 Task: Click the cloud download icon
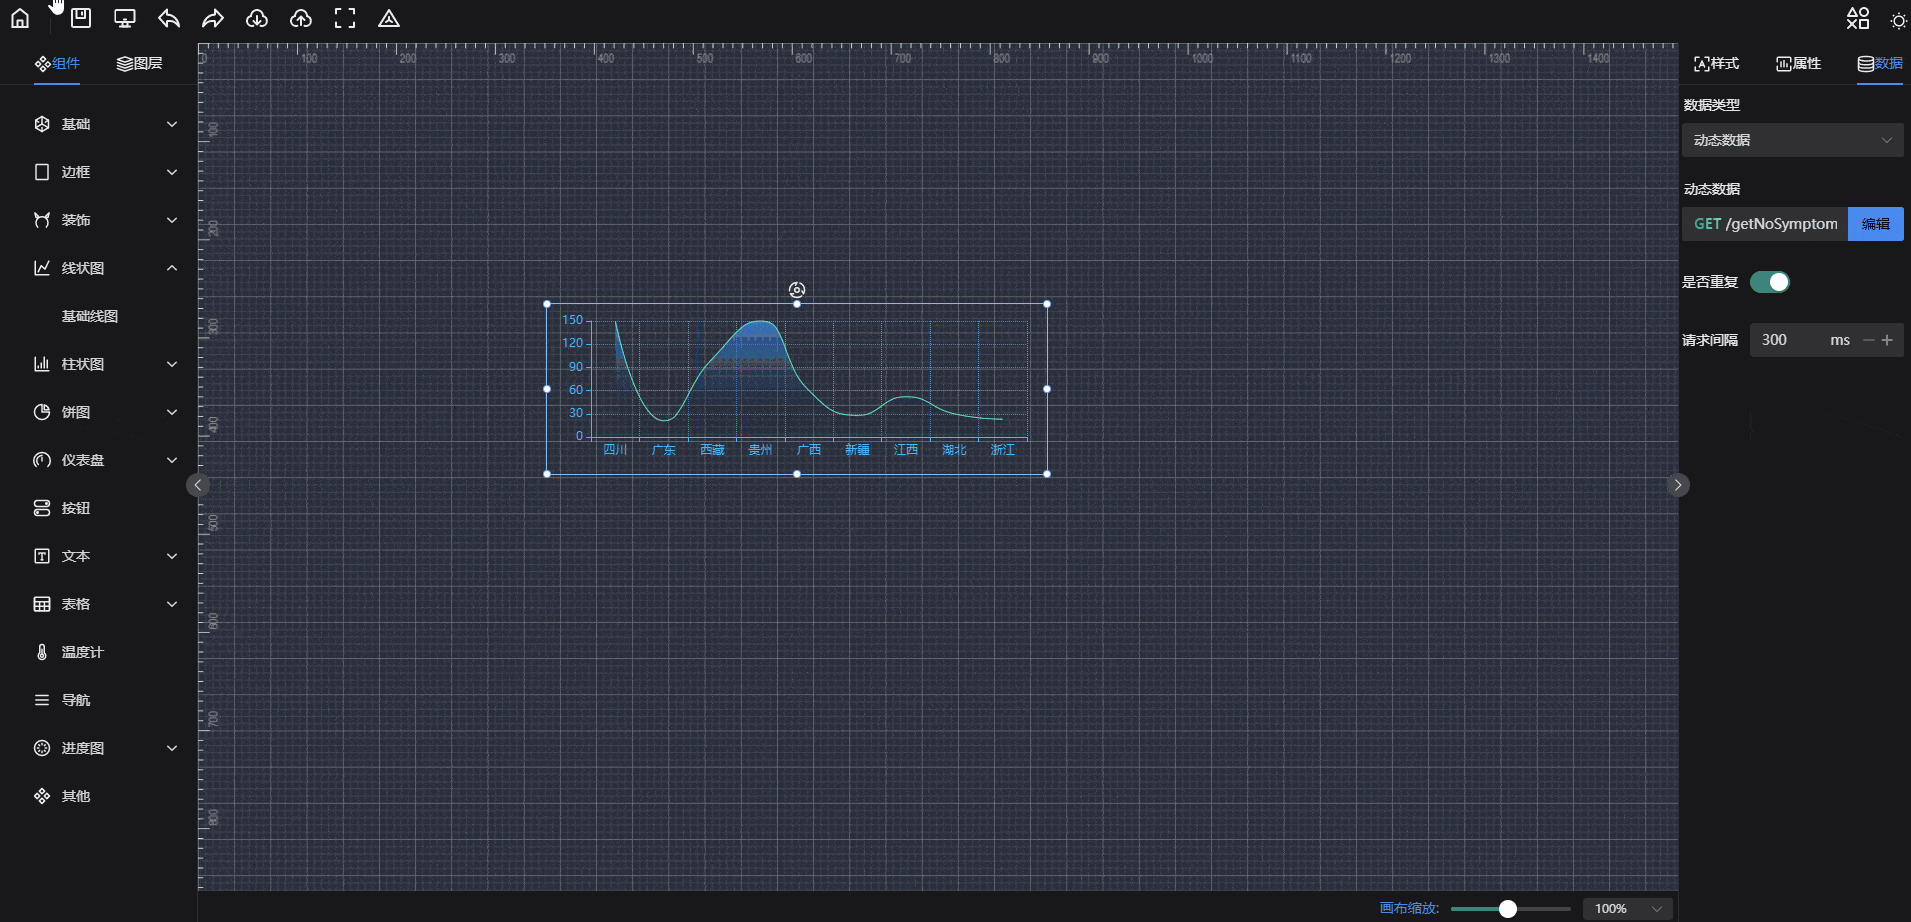(x=257, y=18)
